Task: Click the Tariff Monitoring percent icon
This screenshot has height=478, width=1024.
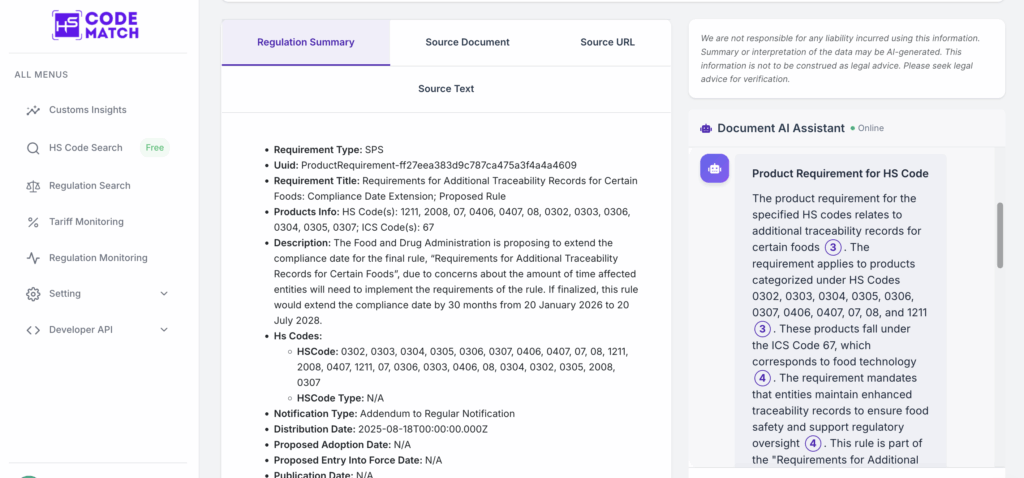Action: coord(33,222)
